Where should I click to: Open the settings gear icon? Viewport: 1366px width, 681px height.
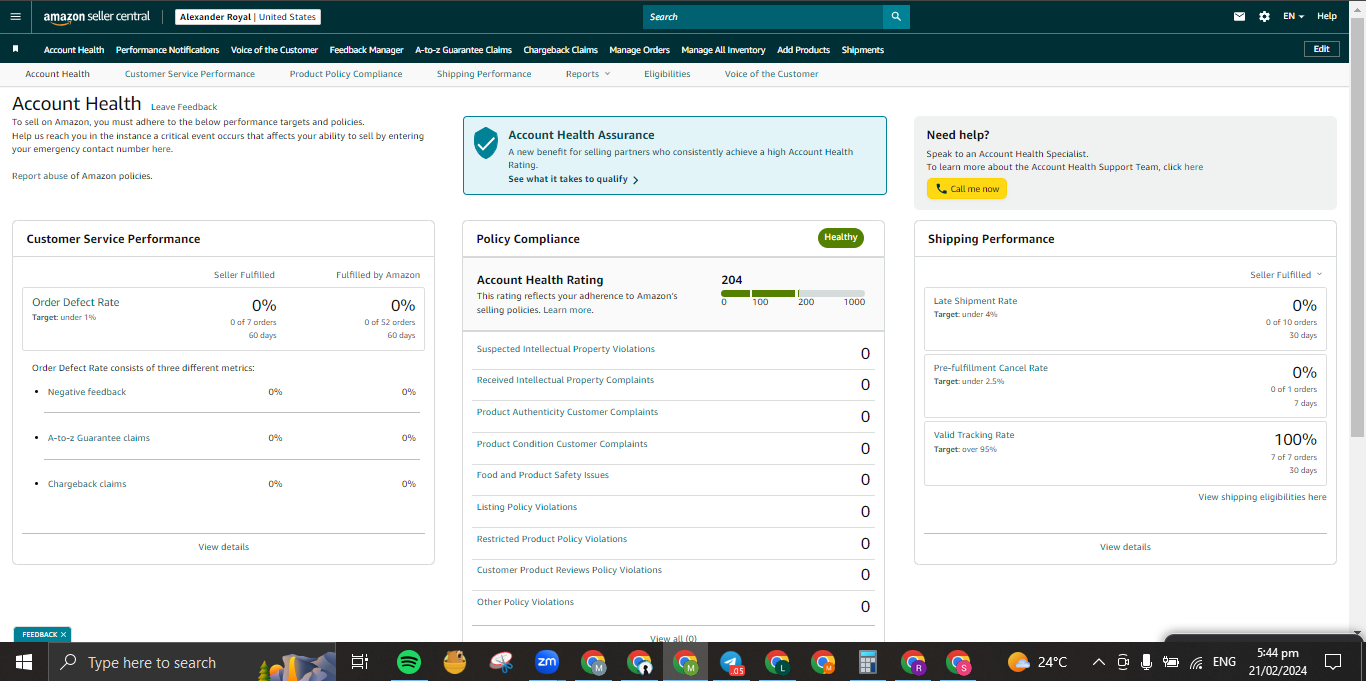pyautogui.click(x=1264, y=16)
